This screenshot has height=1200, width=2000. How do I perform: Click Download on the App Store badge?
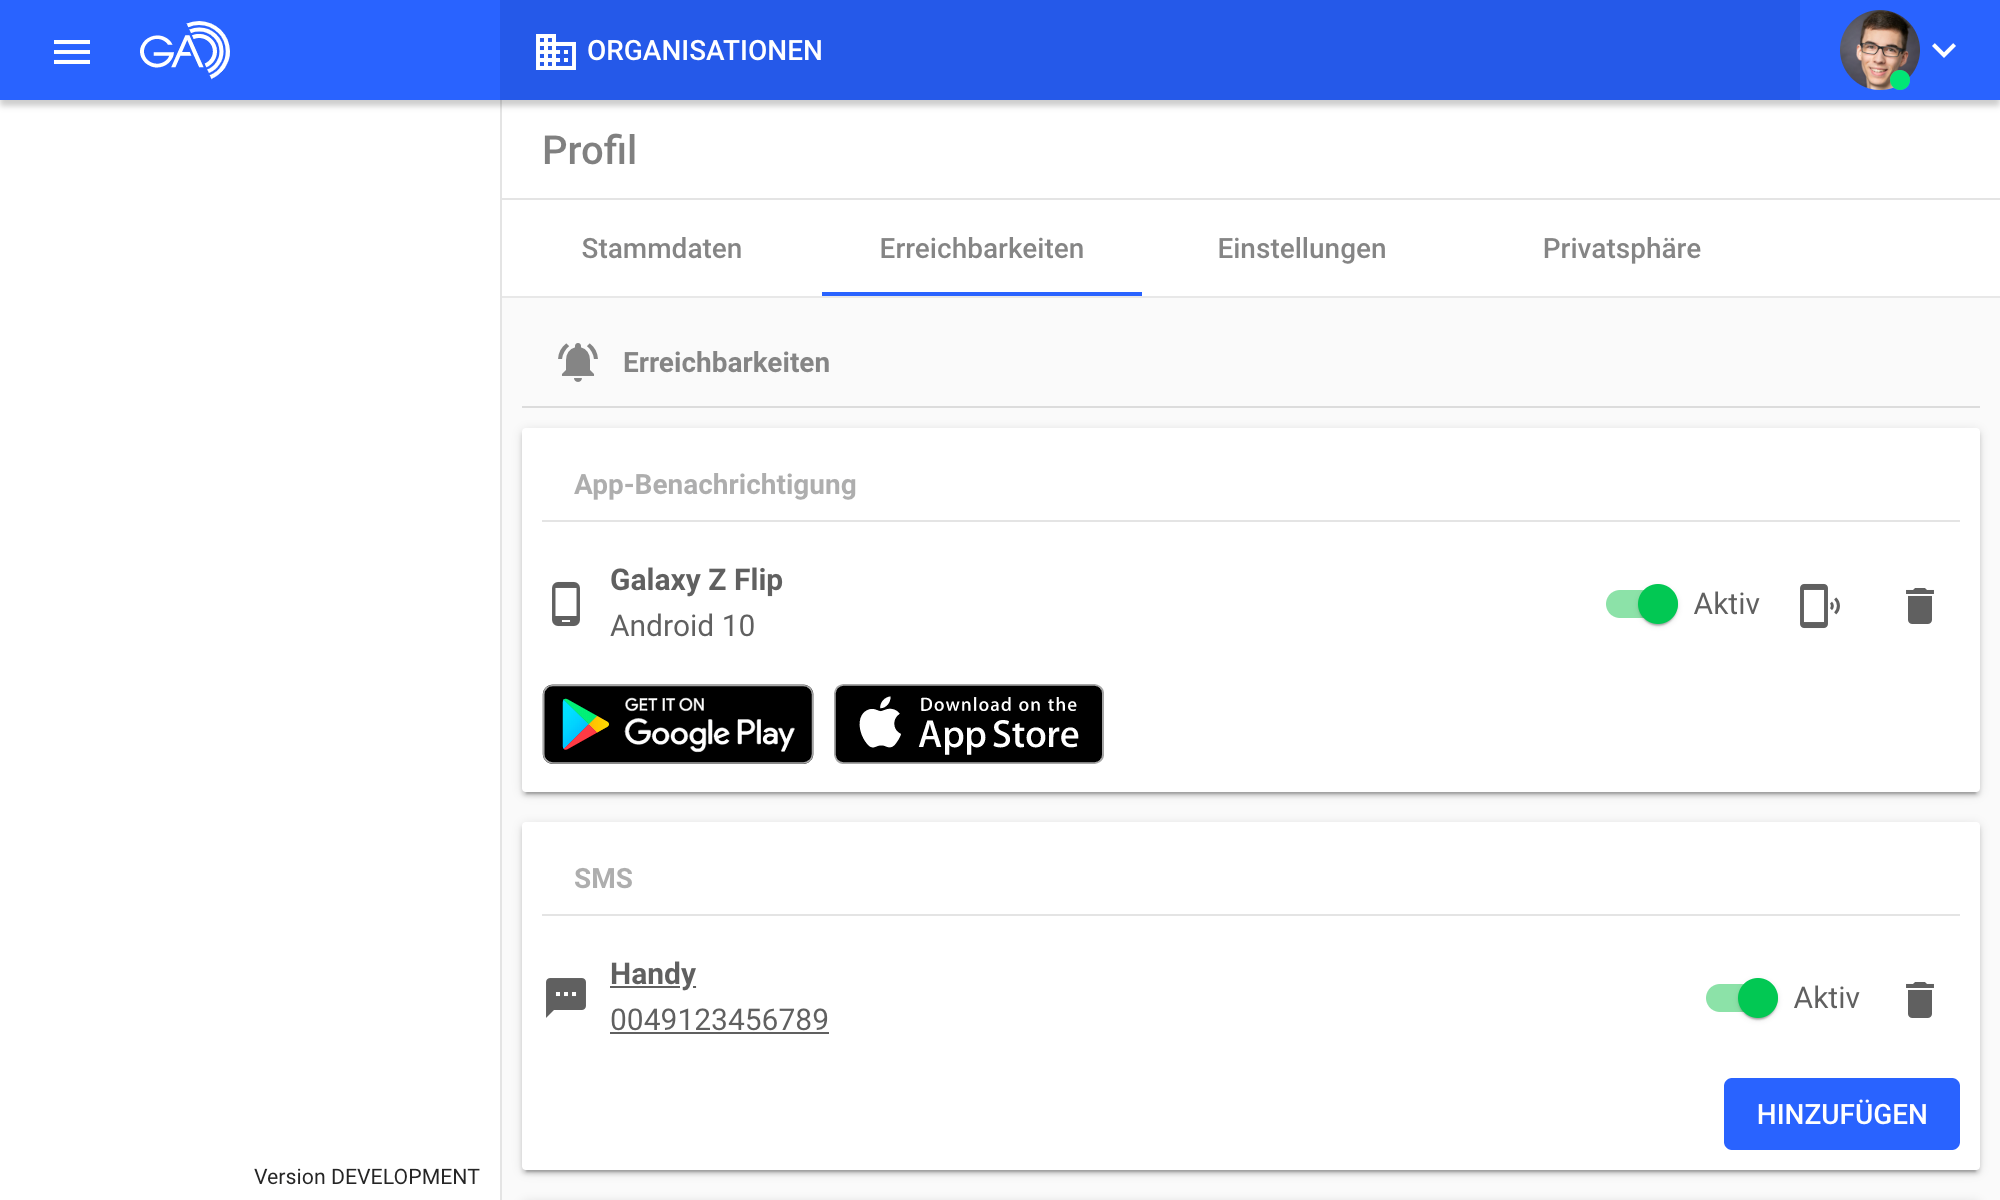point(968,724)
